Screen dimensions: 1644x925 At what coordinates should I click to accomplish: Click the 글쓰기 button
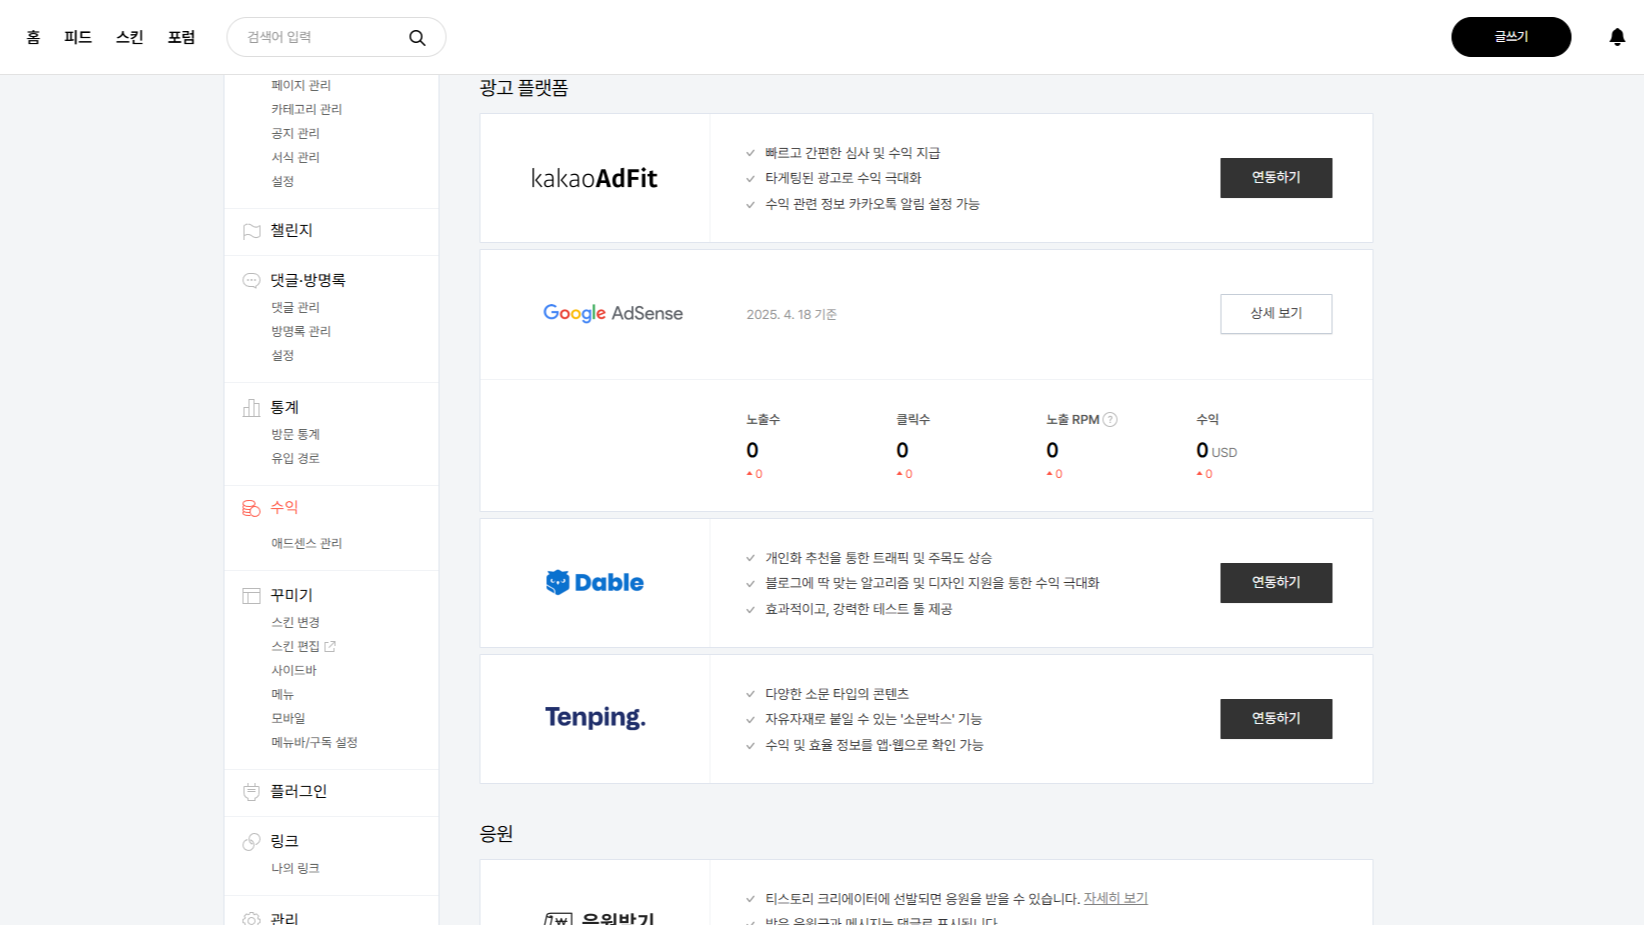[x=1511, y=37]
